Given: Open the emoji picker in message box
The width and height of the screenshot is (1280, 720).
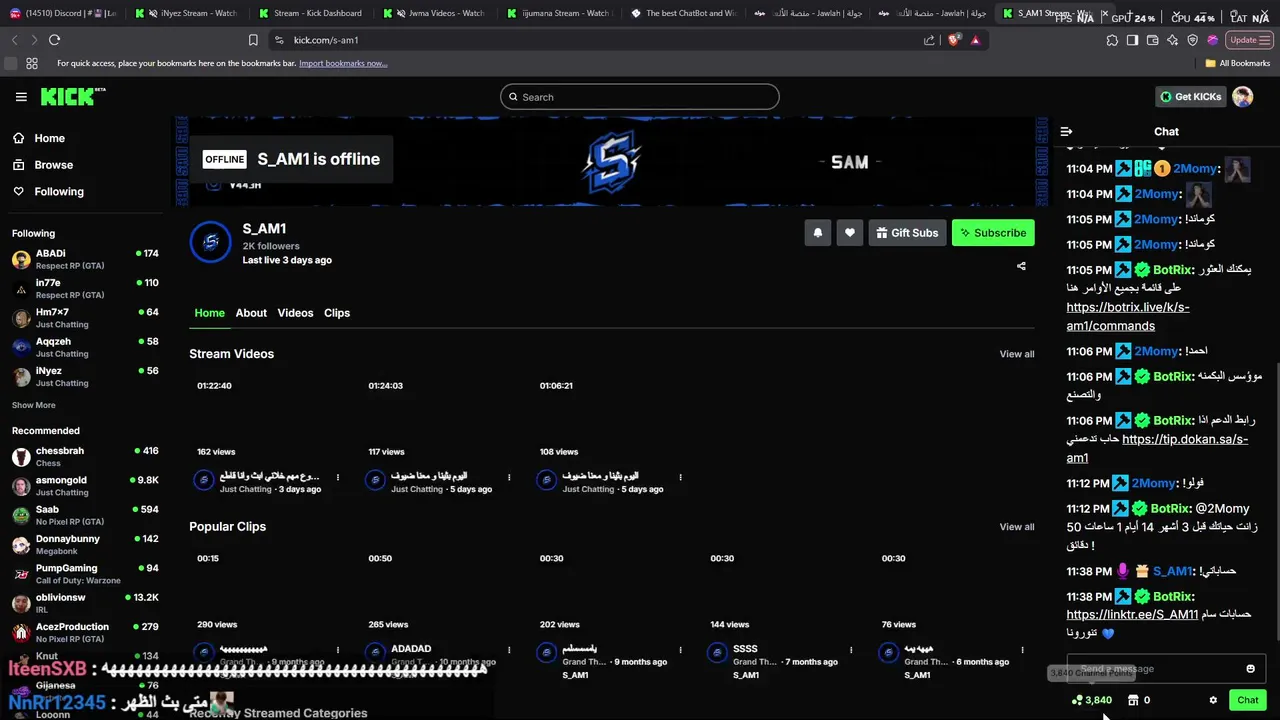Looking at the screenshot, I should 1250,669.
